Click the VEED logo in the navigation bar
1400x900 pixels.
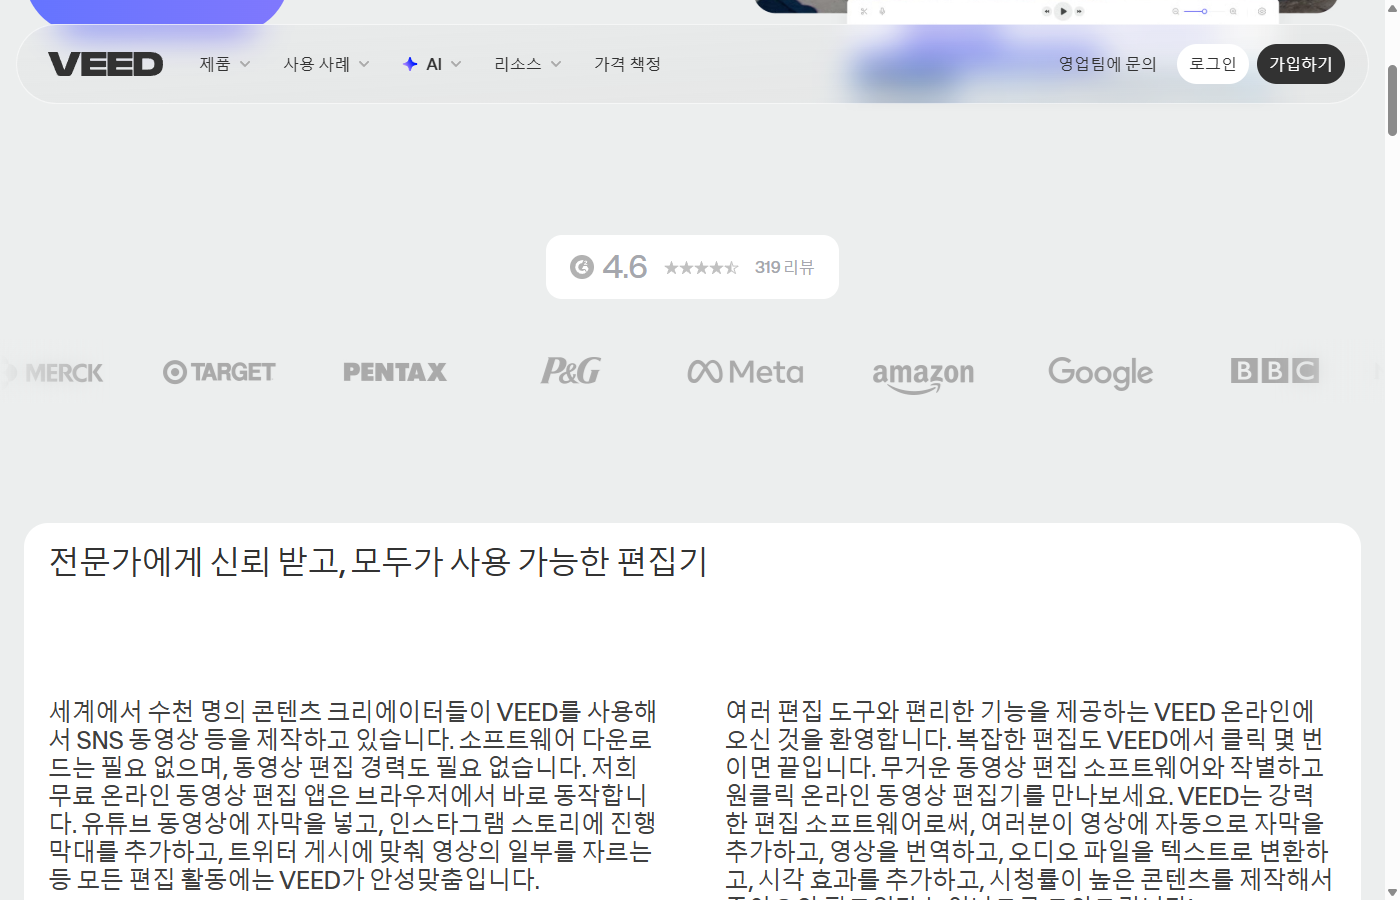click(105, 63)
